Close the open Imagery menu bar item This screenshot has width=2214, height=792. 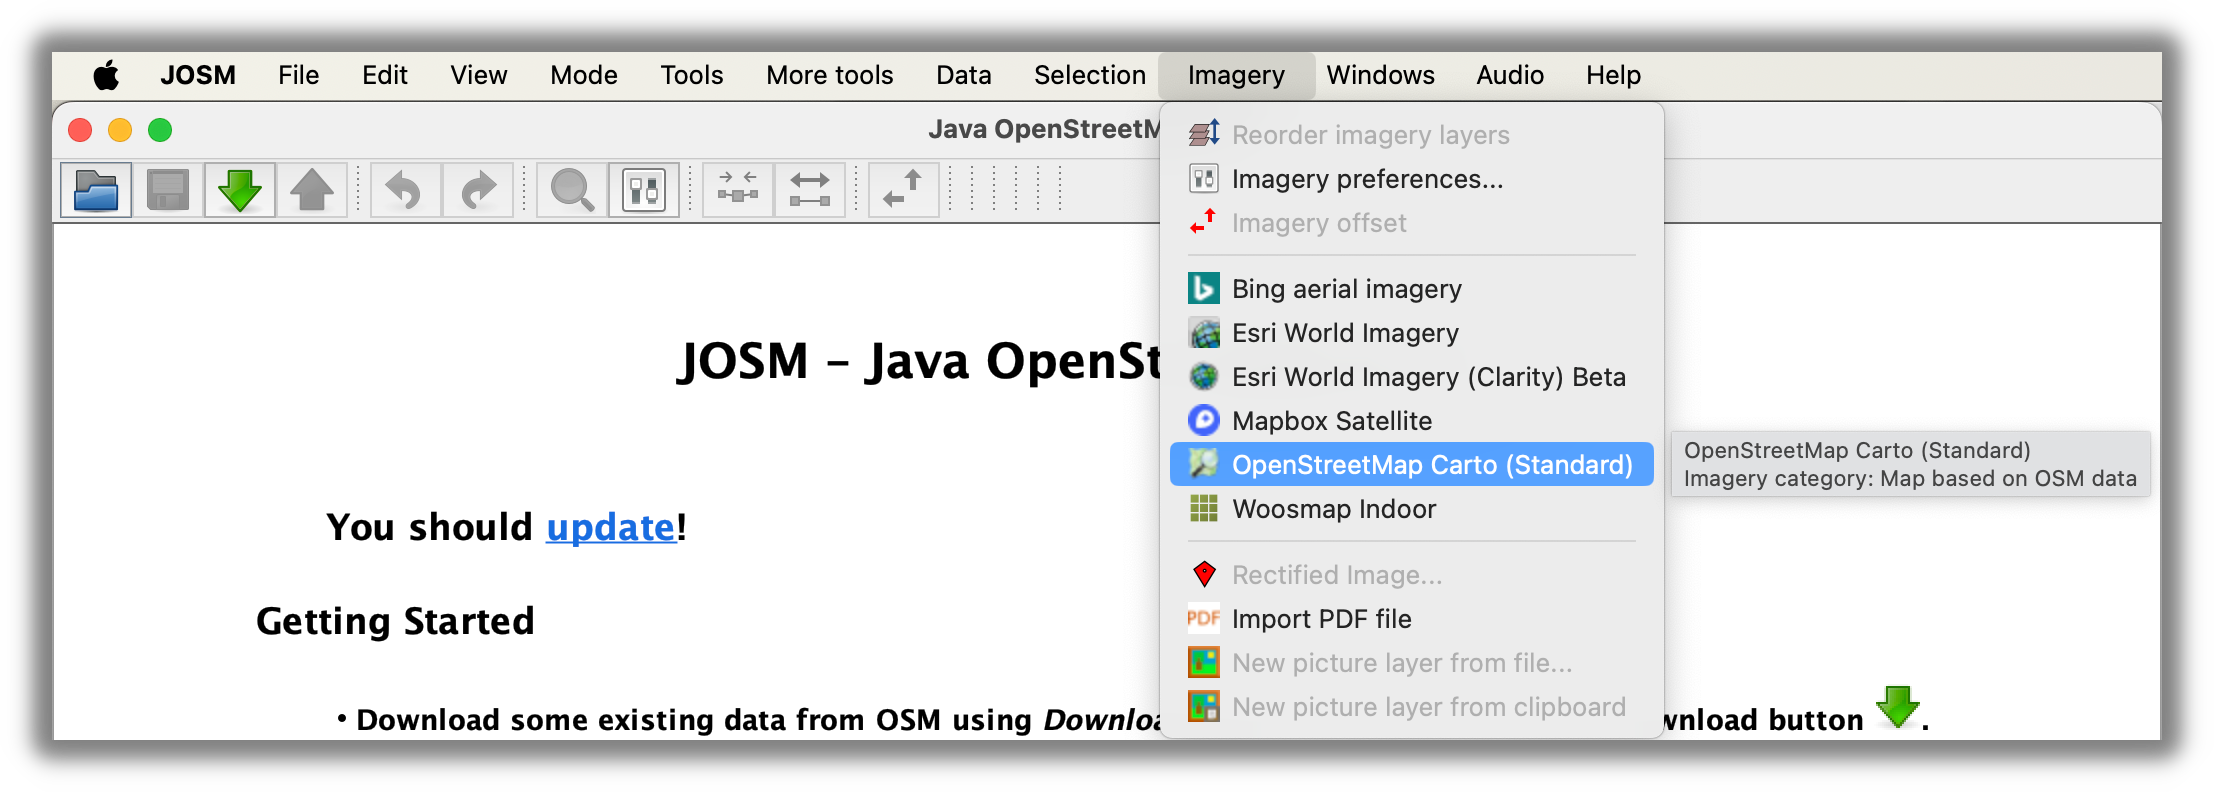(1236, 75)
